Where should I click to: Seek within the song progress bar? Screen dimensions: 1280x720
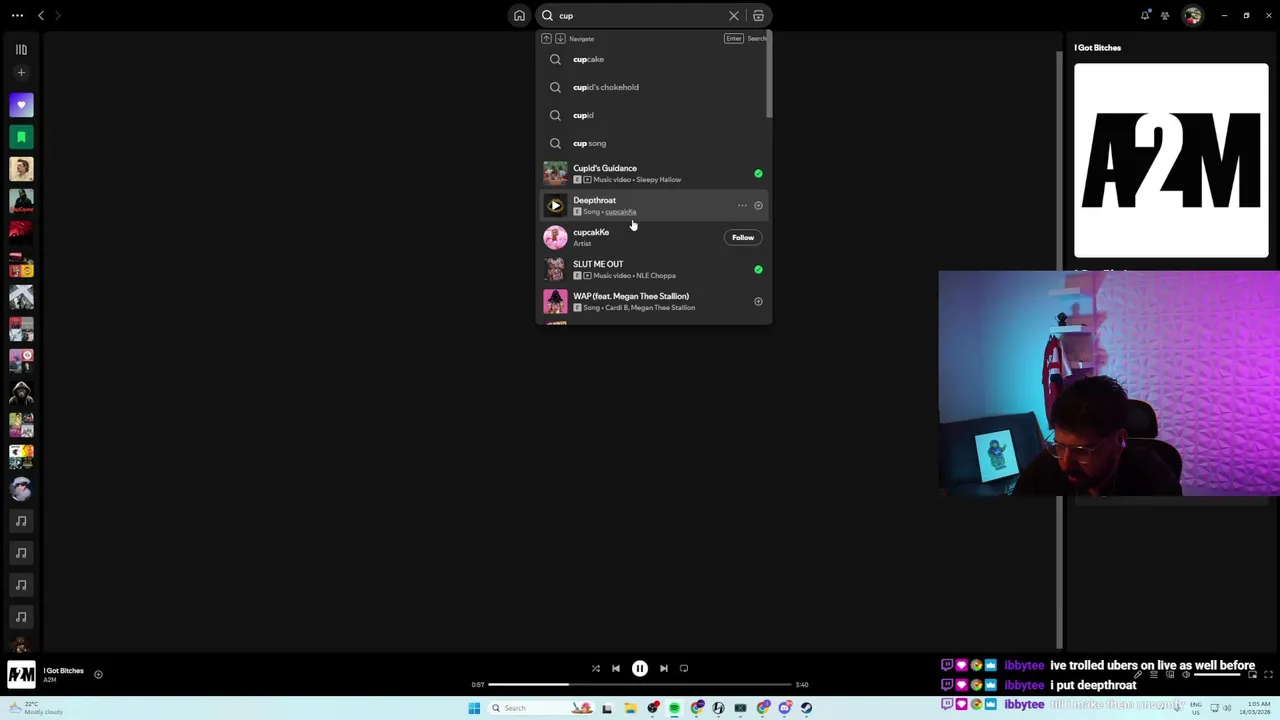coord(640,685)
